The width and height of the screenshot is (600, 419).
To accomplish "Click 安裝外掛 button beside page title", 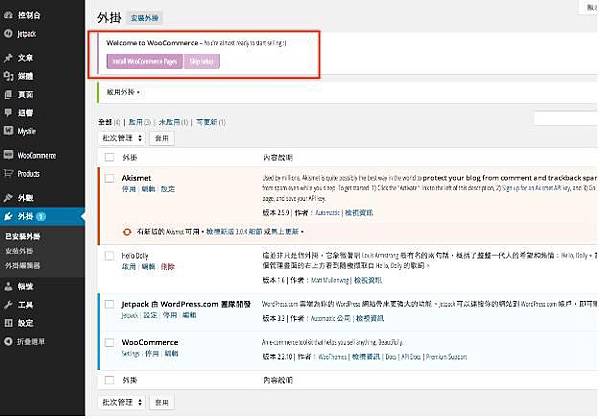I will point(145,18).
